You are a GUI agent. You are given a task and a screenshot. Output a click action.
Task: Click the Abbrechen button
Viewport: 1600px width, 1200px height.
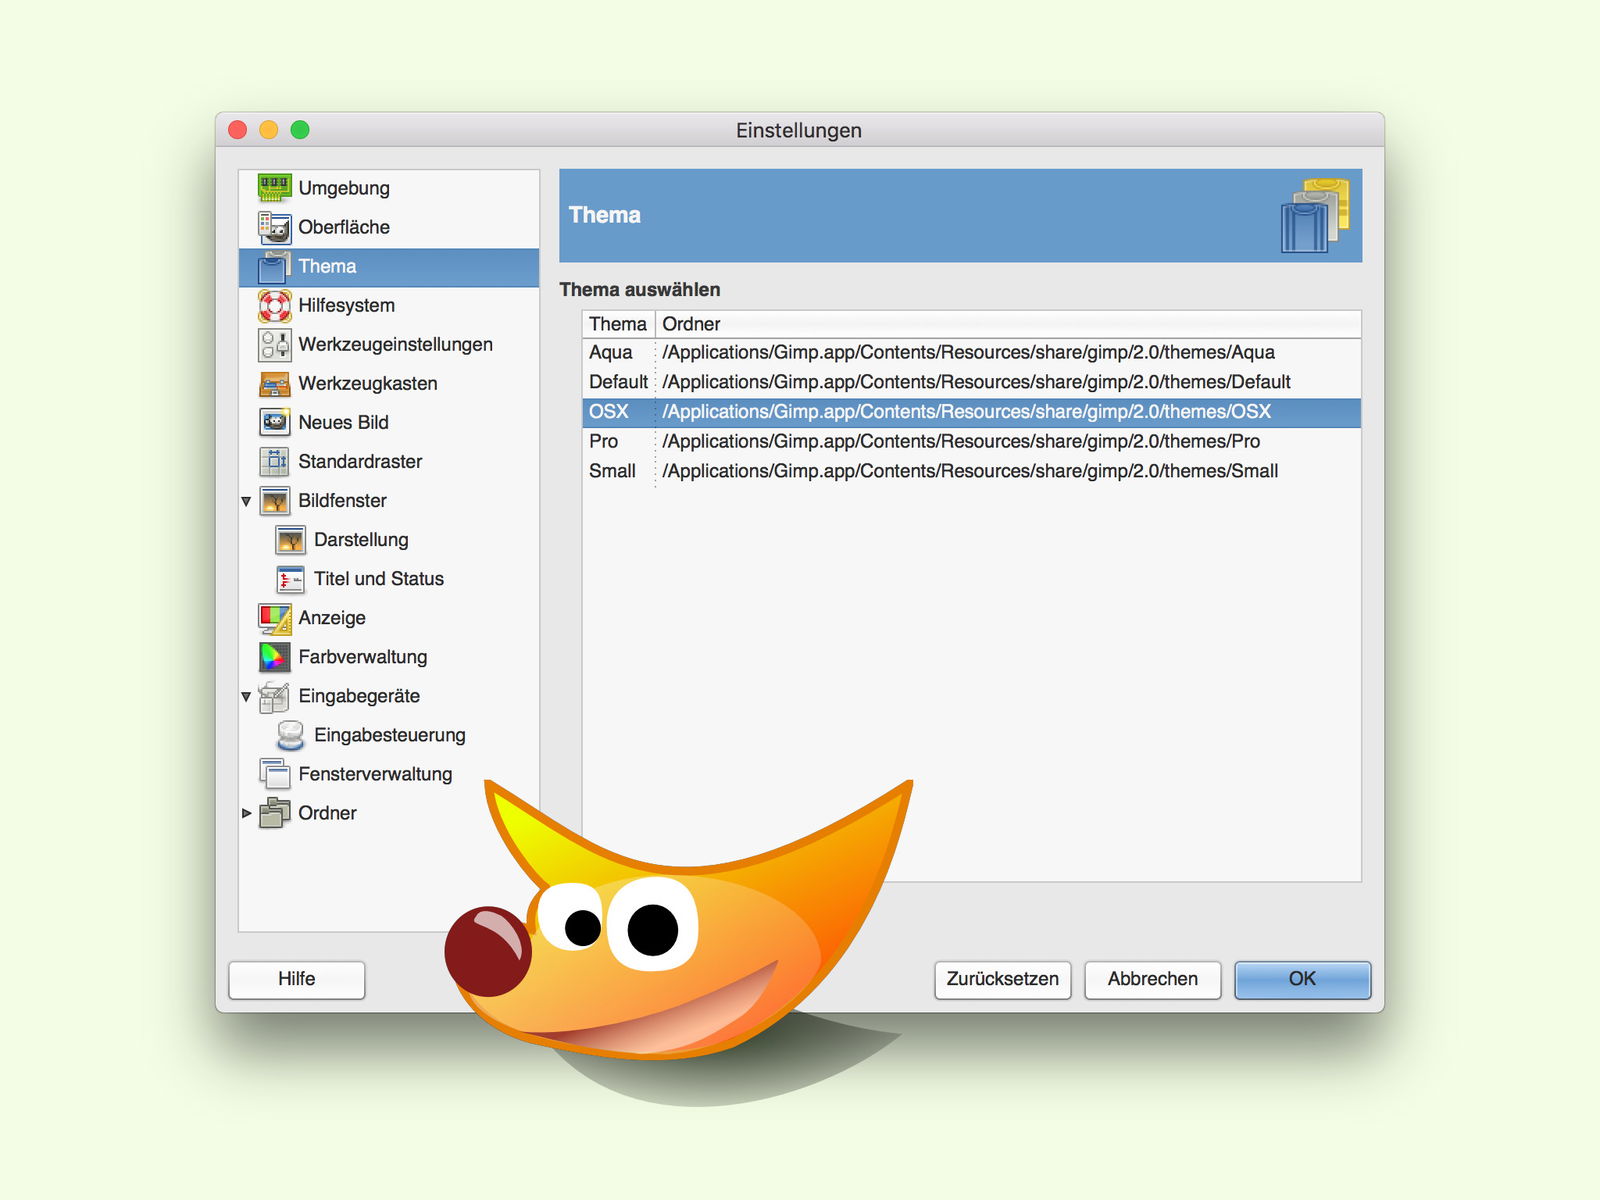tap(1152, 979)
